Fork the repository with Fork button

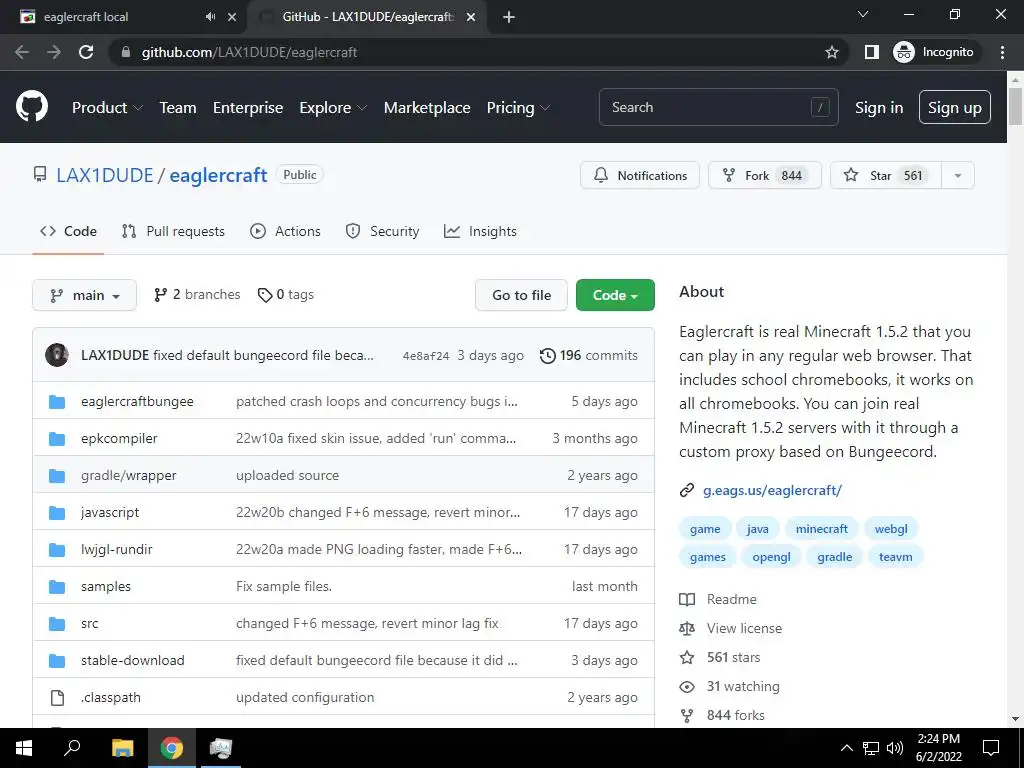(765, 176)
